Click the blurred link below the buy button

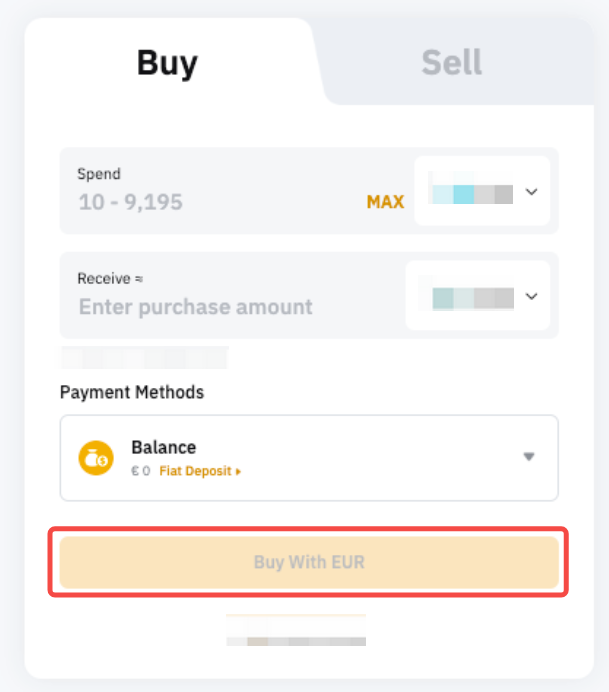tap(296, 630)
